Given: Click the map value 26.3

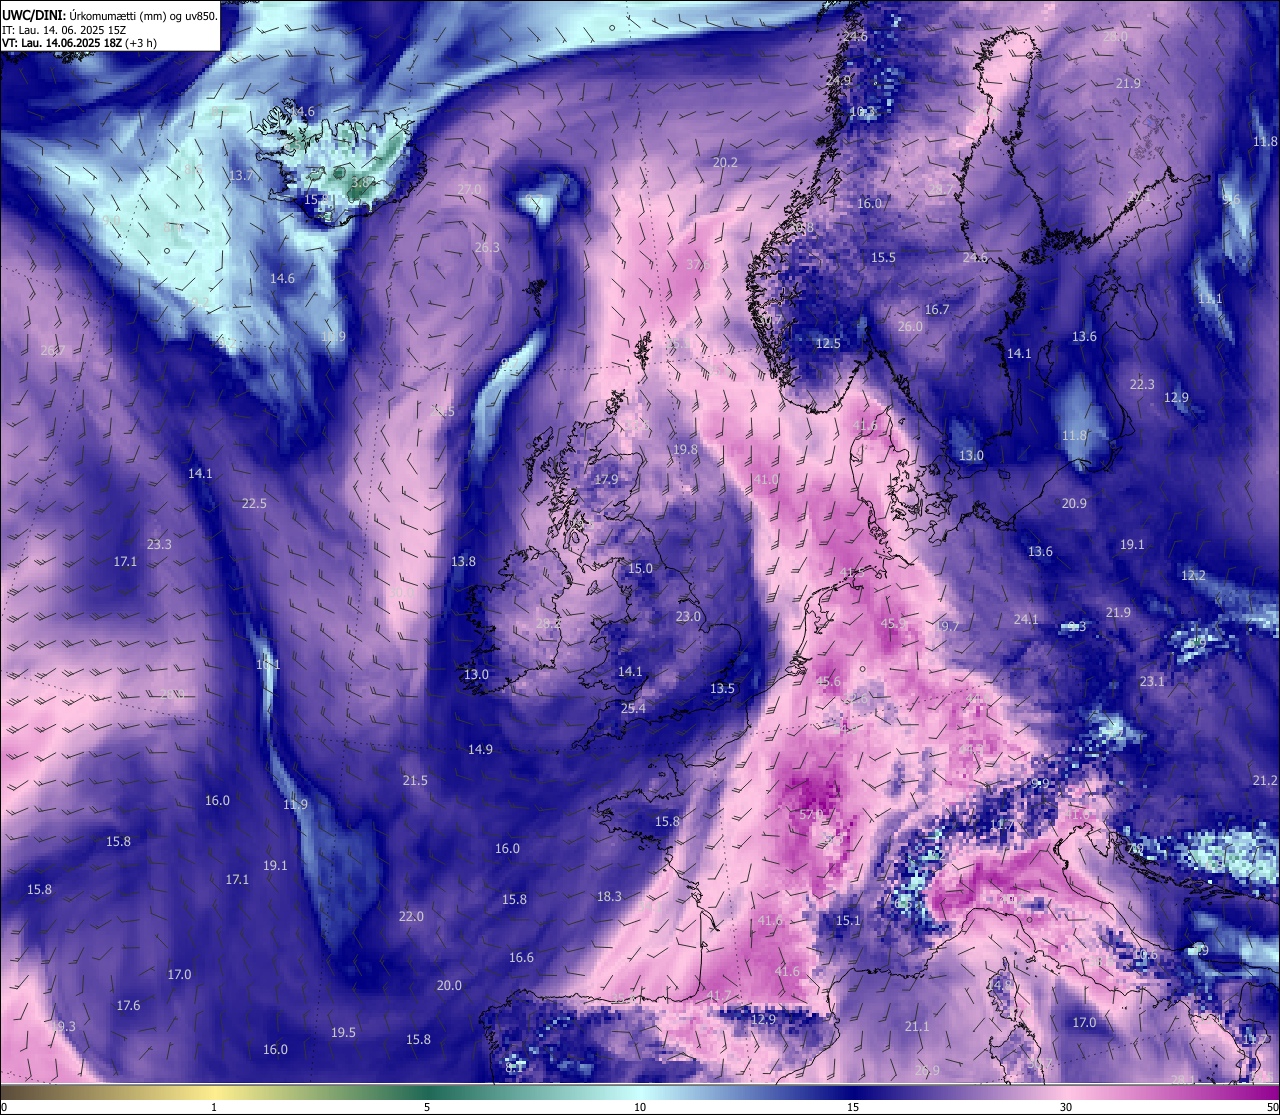Looking at the screenshot, I should point(487,248).
